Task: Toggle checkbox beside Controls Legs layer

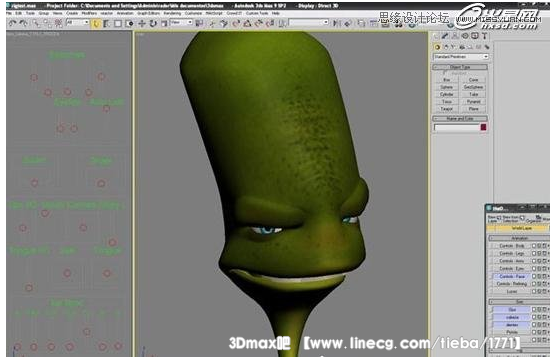Action: (x=534, y=253)
